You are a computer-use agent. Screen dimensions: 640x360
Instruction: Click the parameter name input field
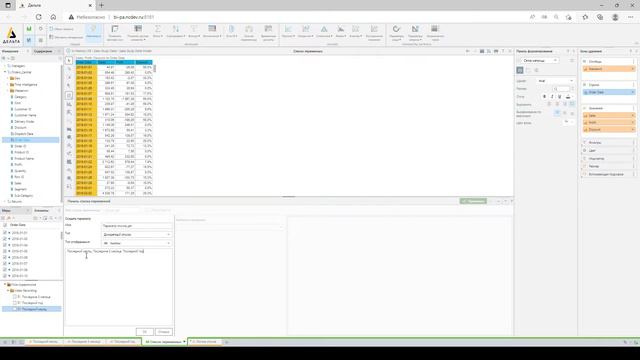(136, 225)
